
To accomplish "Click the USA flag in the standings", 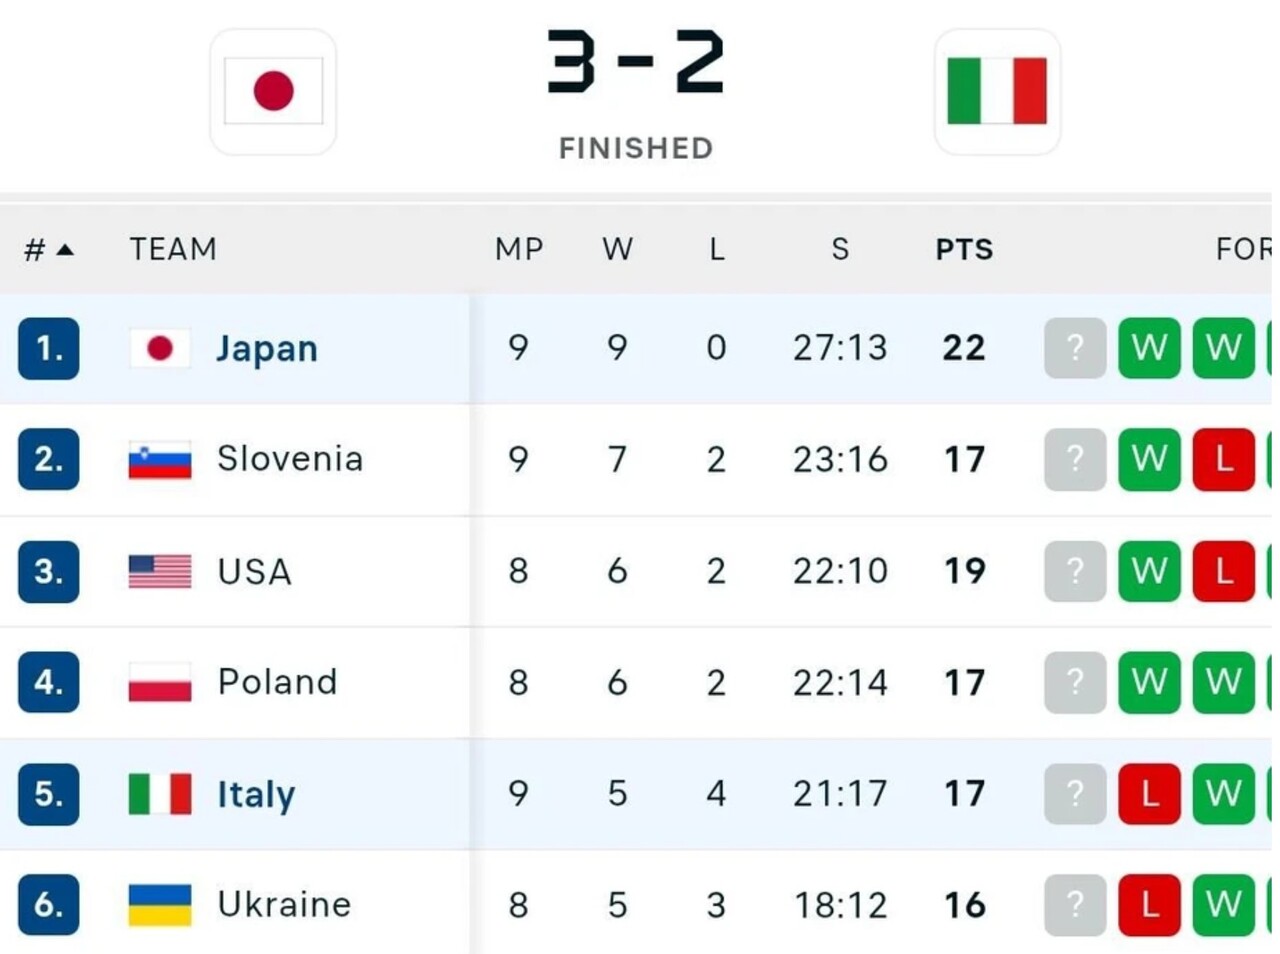I will 160,571.
